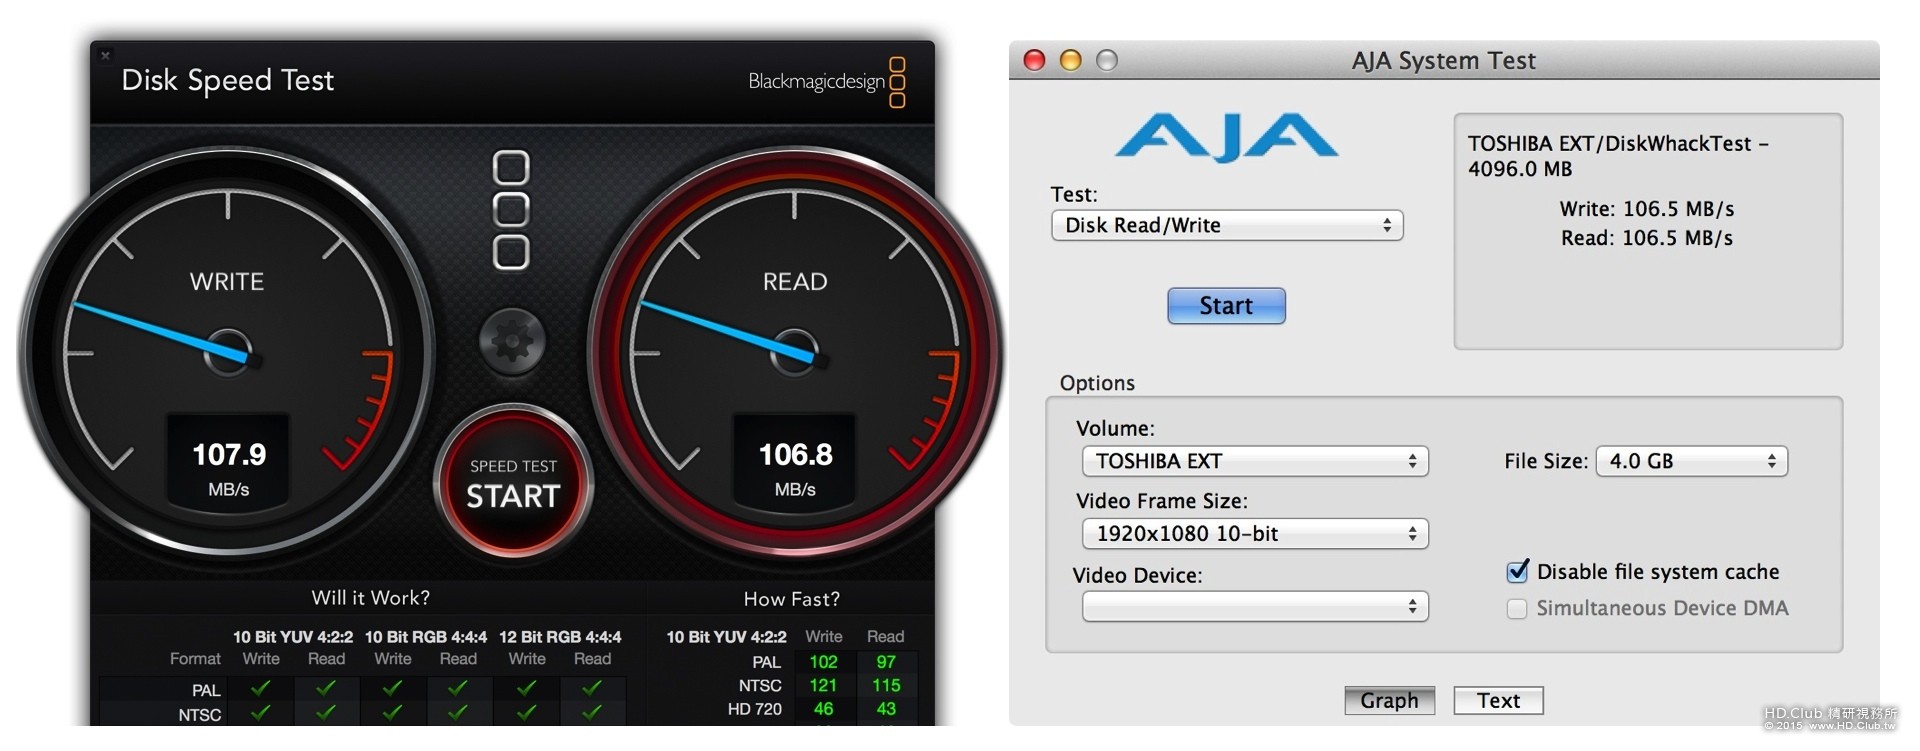Click TOSHIBA EXT/DiskWhackTest result title
The width and height of the screenshot is (1920, 751).
pos(1617,156)
